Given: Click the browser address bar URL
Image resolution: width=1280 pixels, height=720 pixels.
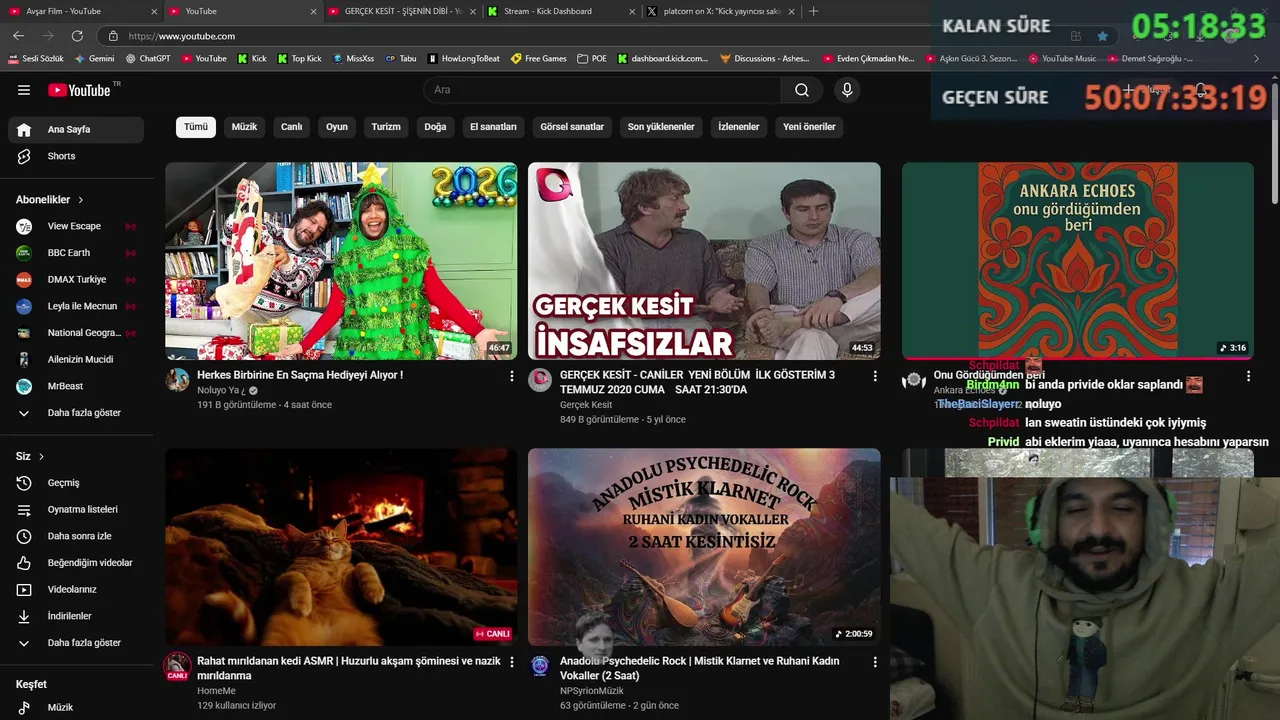Looking at the screenshot, I should (x=182, y=36).
